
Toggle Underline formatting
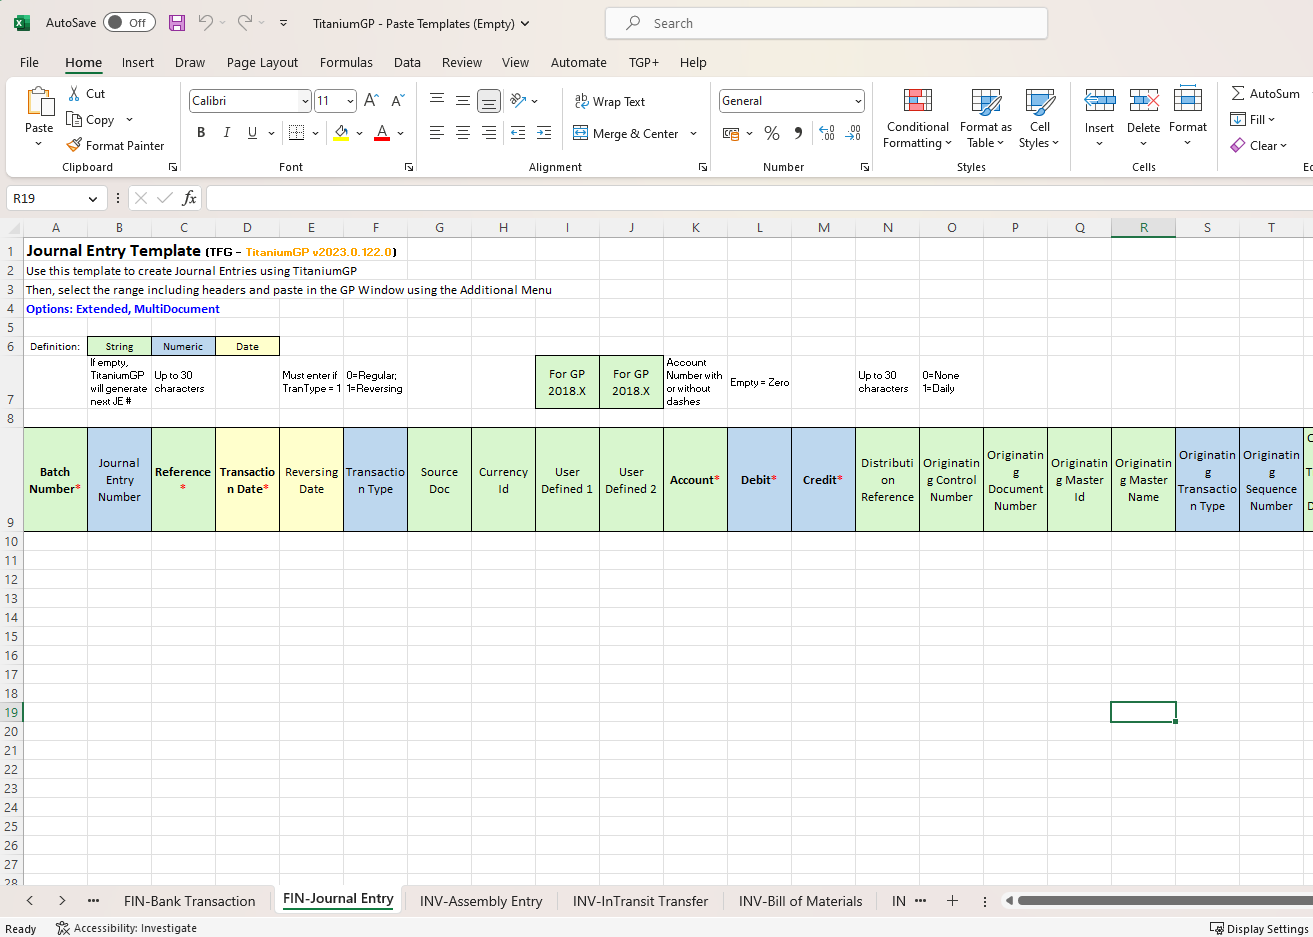coord(252,132)
